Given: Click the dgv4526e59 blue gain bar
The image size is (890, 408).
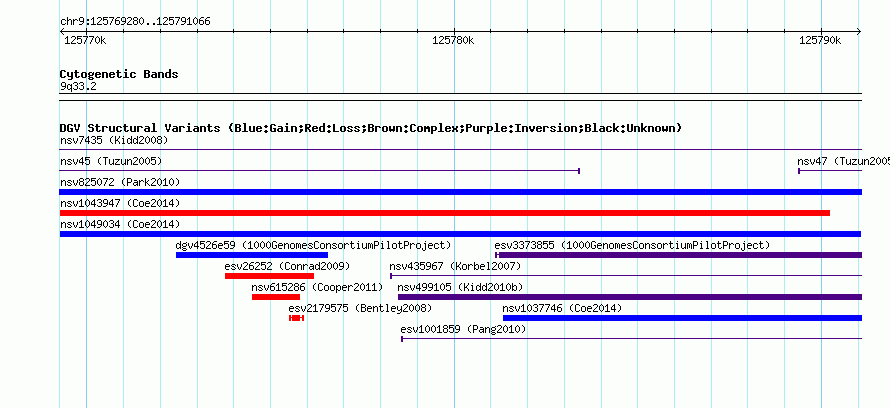Looking at the screenshot, I should (252, 255).
